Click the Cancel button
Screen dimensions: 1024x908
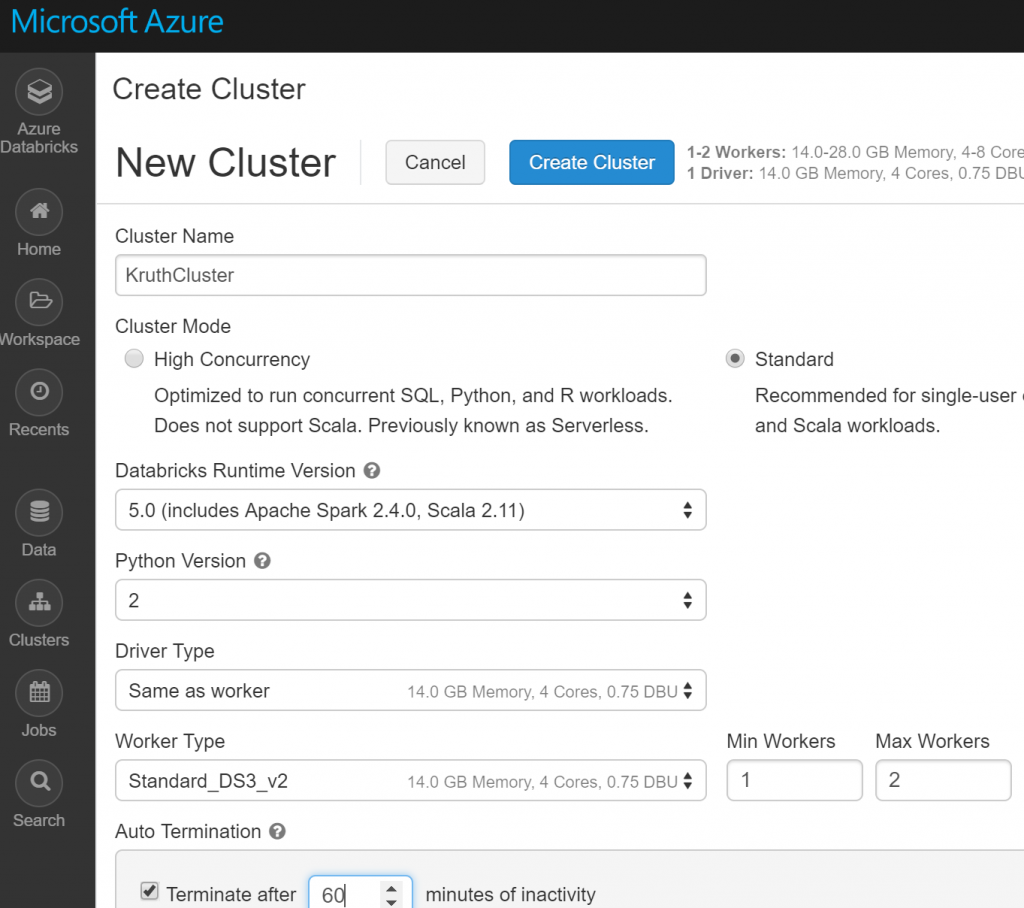click(x=435, y=162)
